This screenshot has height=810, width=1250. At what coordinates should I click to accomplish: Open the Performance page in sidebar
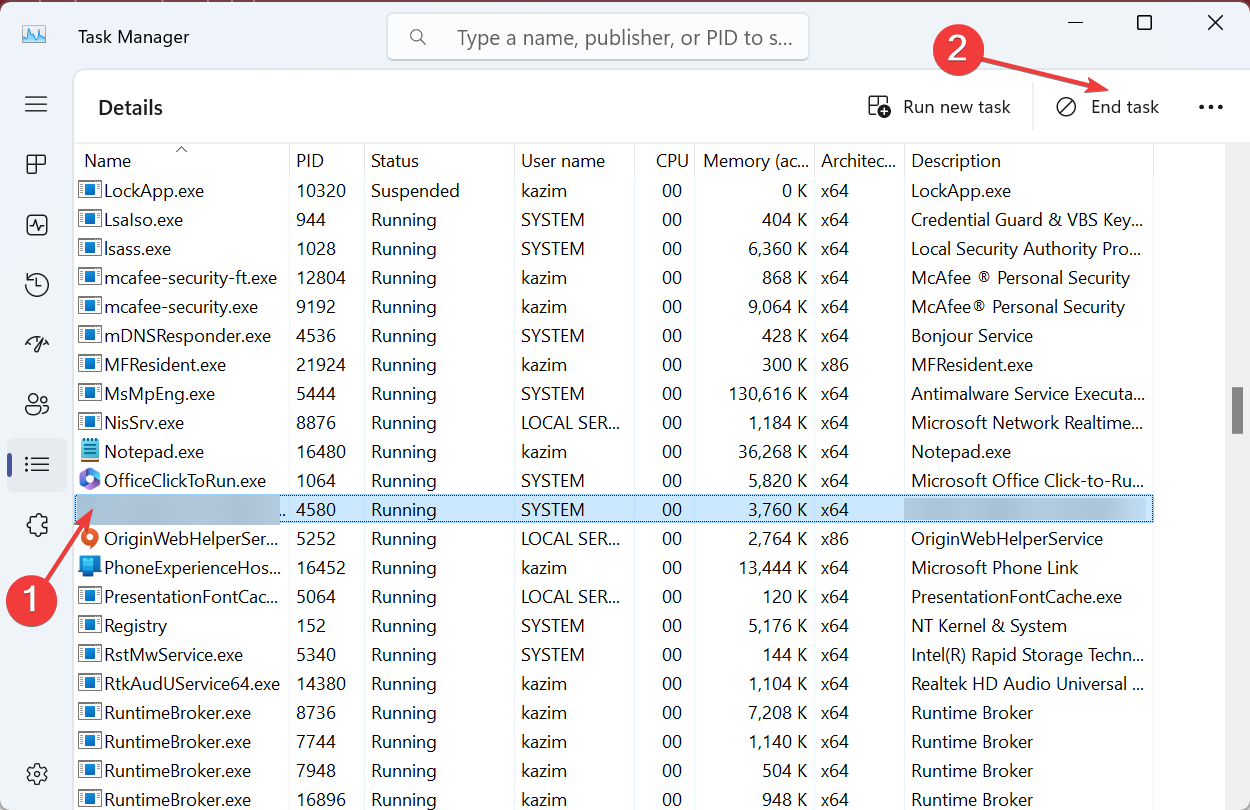(x=37, y=225)
